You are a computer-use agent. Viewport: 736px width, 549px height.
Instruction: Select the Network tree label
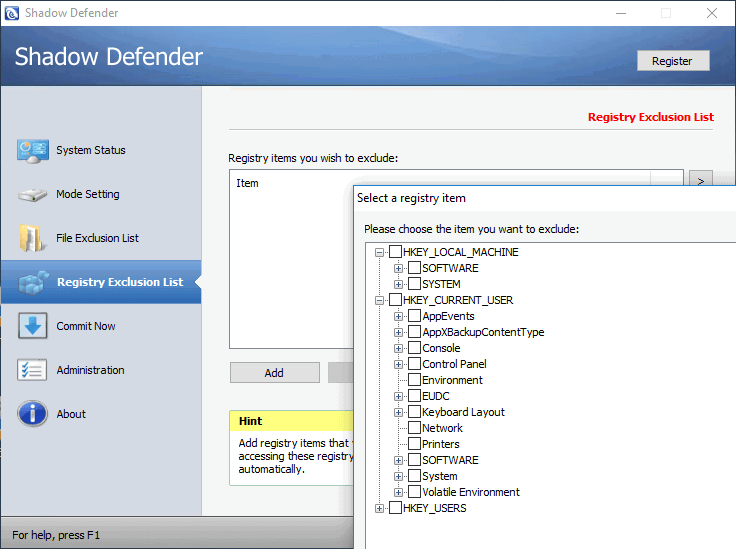442,428
